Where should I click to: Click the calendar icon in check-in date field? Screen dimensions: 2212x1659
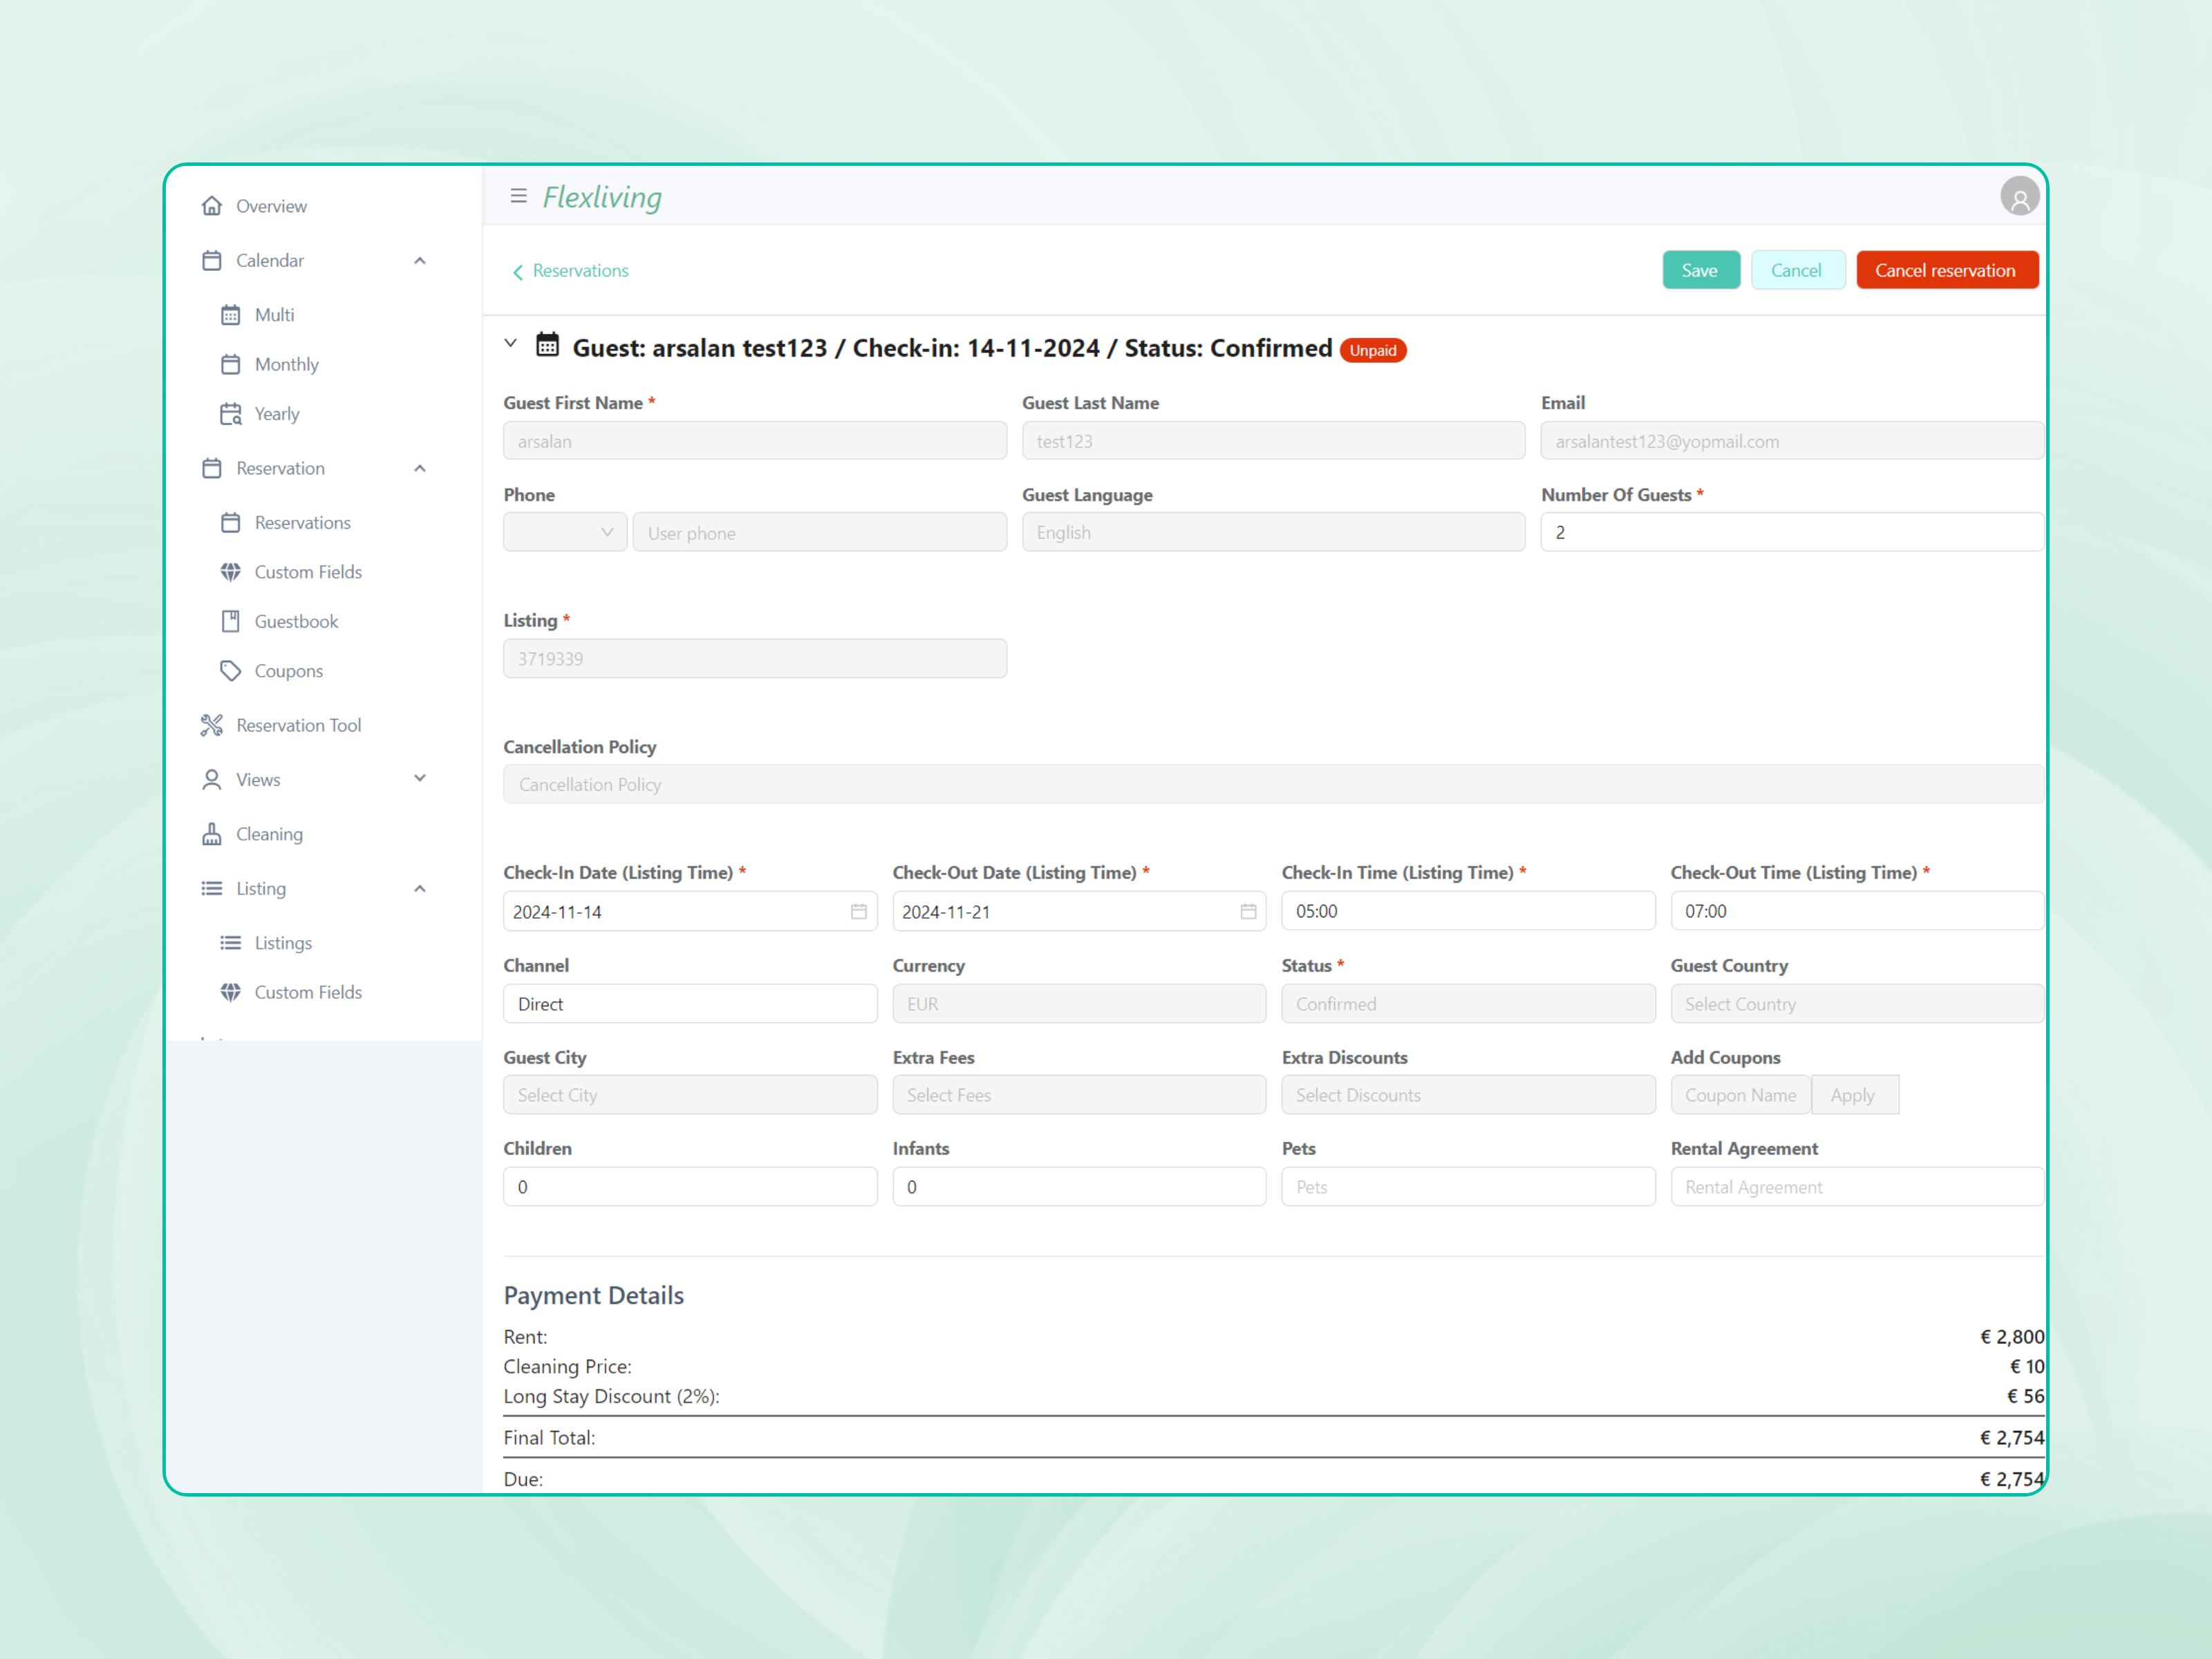(858, 911)
